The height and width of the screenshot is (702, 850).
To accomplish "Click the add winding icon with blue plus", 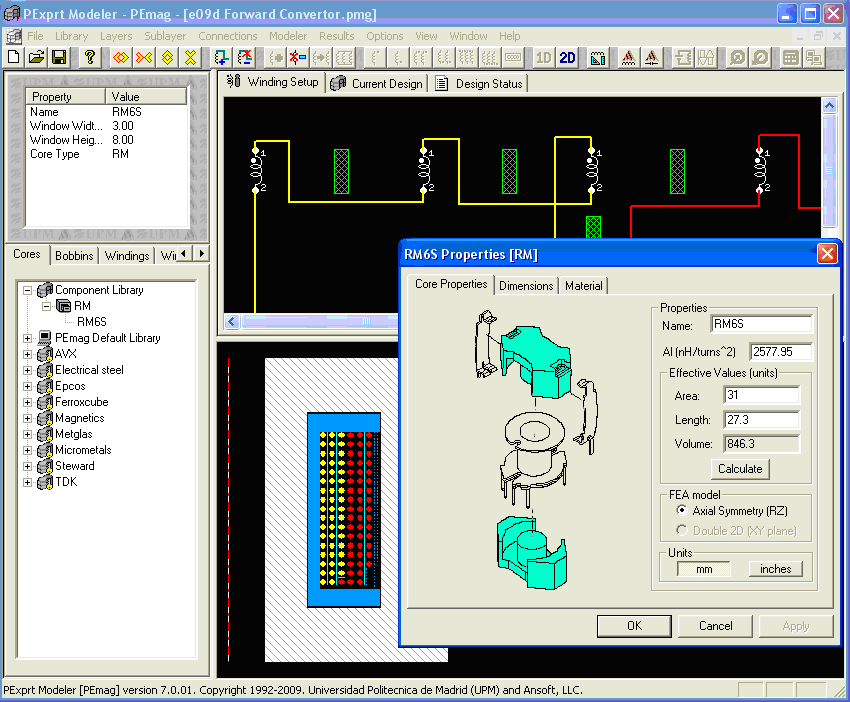I will tap(221, 57).
